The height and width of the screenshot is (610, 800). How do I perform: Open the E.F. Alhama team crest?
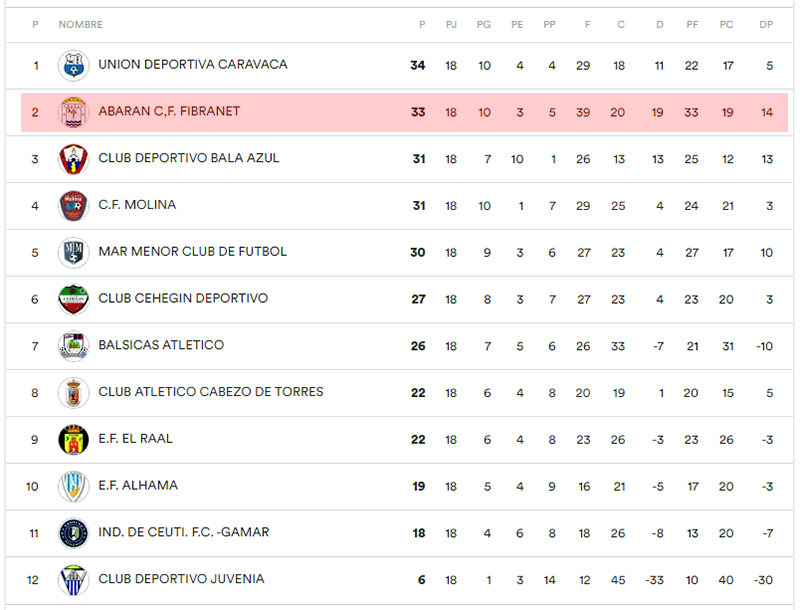click(x=73, y=487)
